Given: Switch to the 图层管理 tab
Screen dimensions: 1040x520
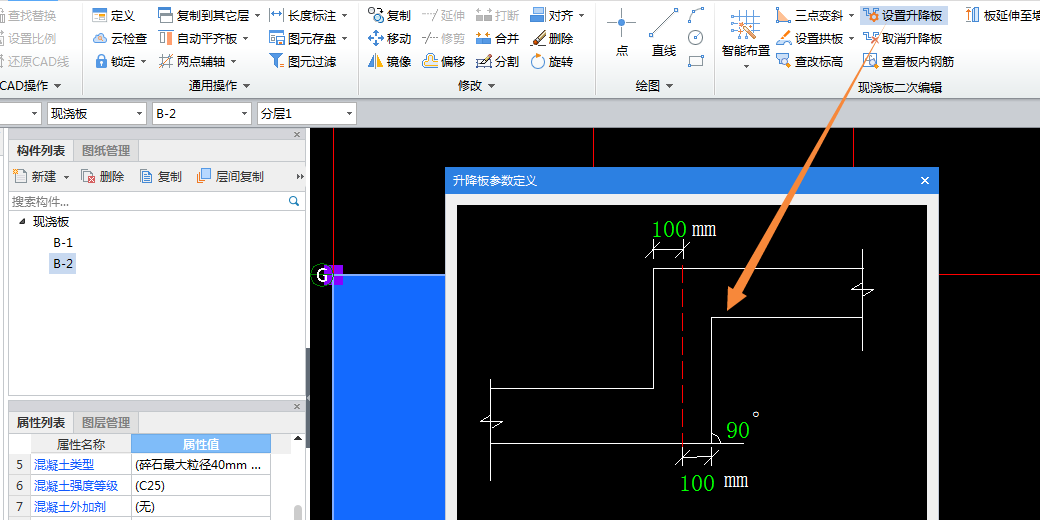Looking at the screenshot, I should (x=105, y=422).
